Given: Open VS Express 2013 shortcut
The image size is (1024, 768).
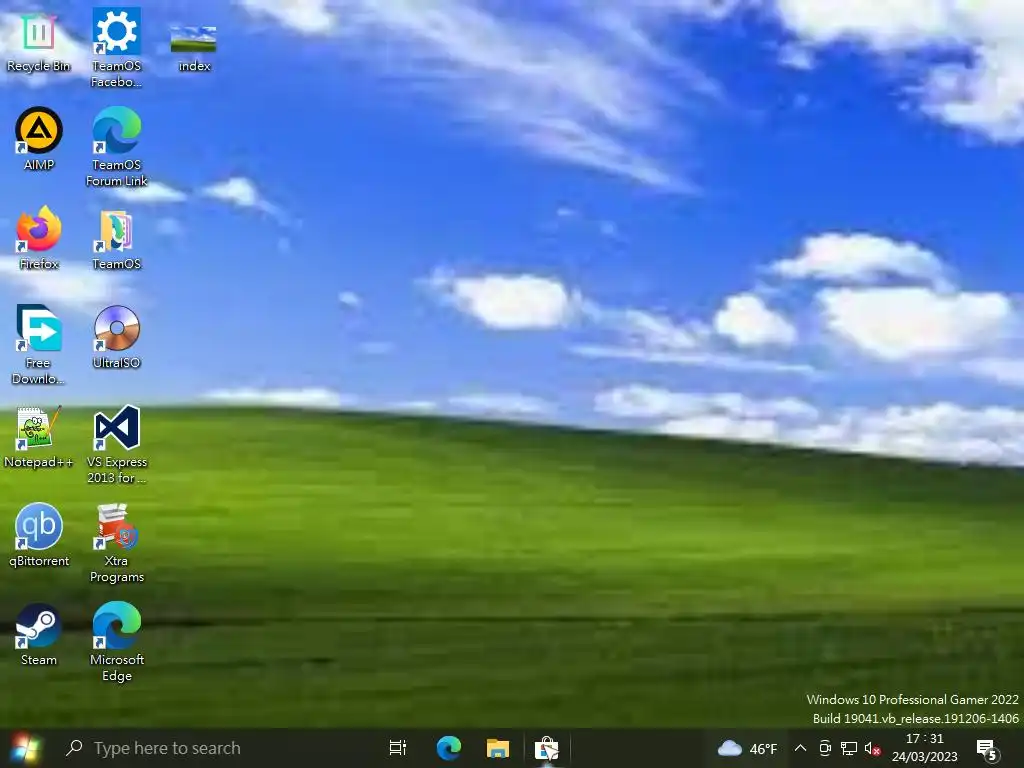Looking at the screenshot, I should [116, 444].
